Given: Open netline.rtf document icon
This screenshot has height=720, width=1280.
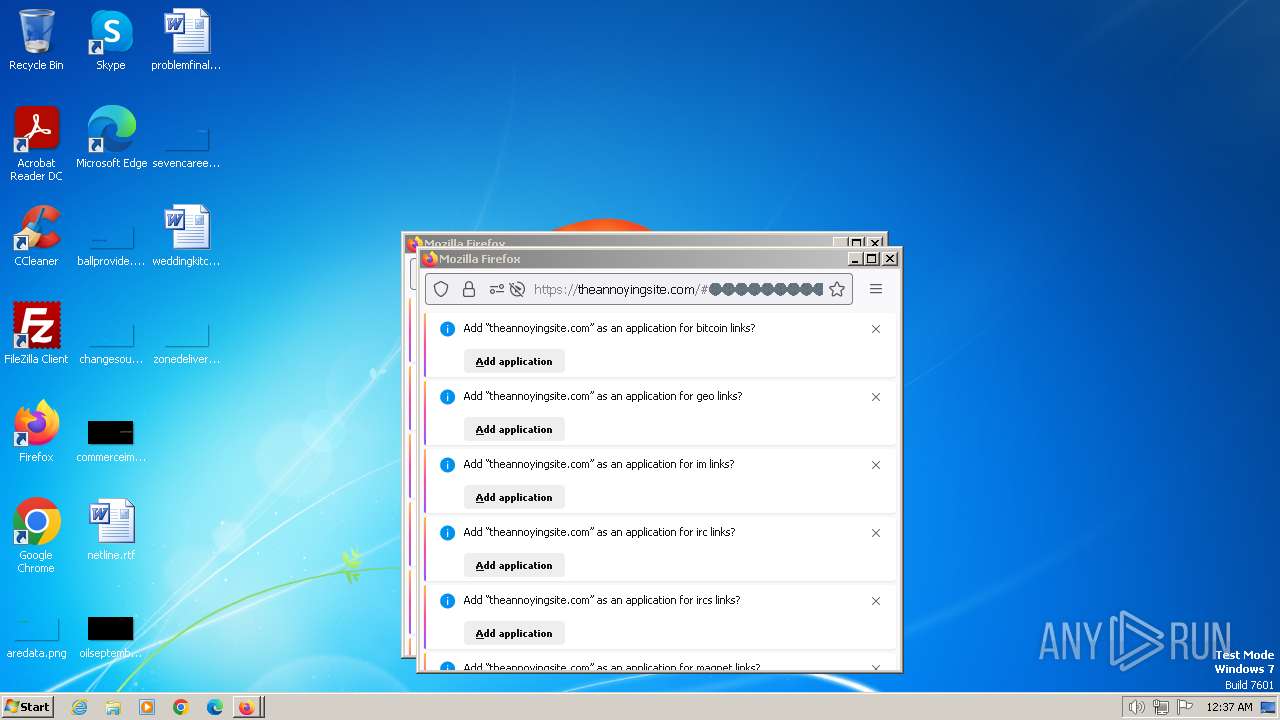Looking at the screenshot, I should click(x=111, y=529).
